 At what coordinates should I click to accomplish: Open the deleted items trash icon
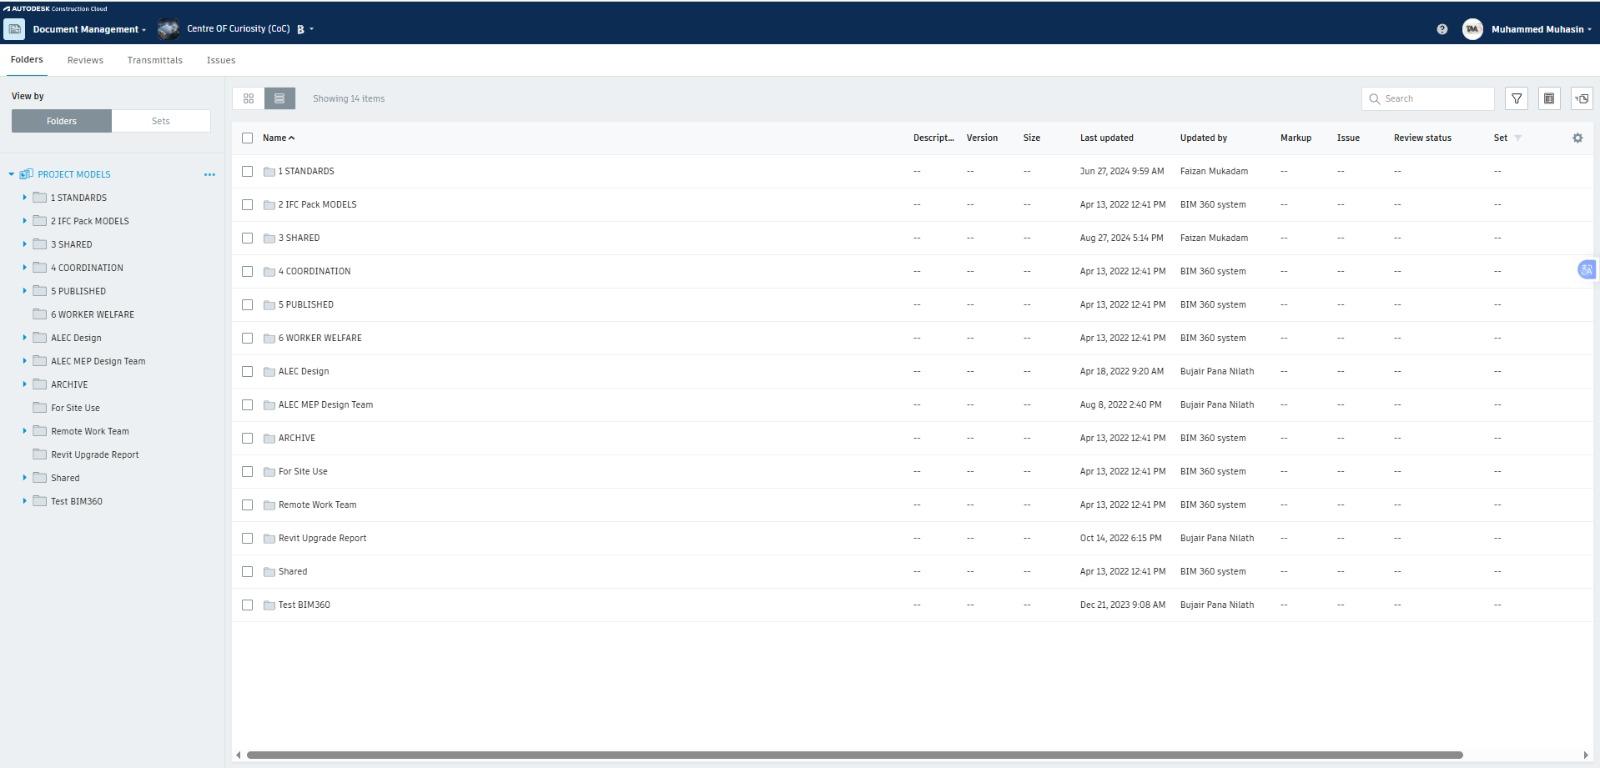click(x=1549, y=98)
